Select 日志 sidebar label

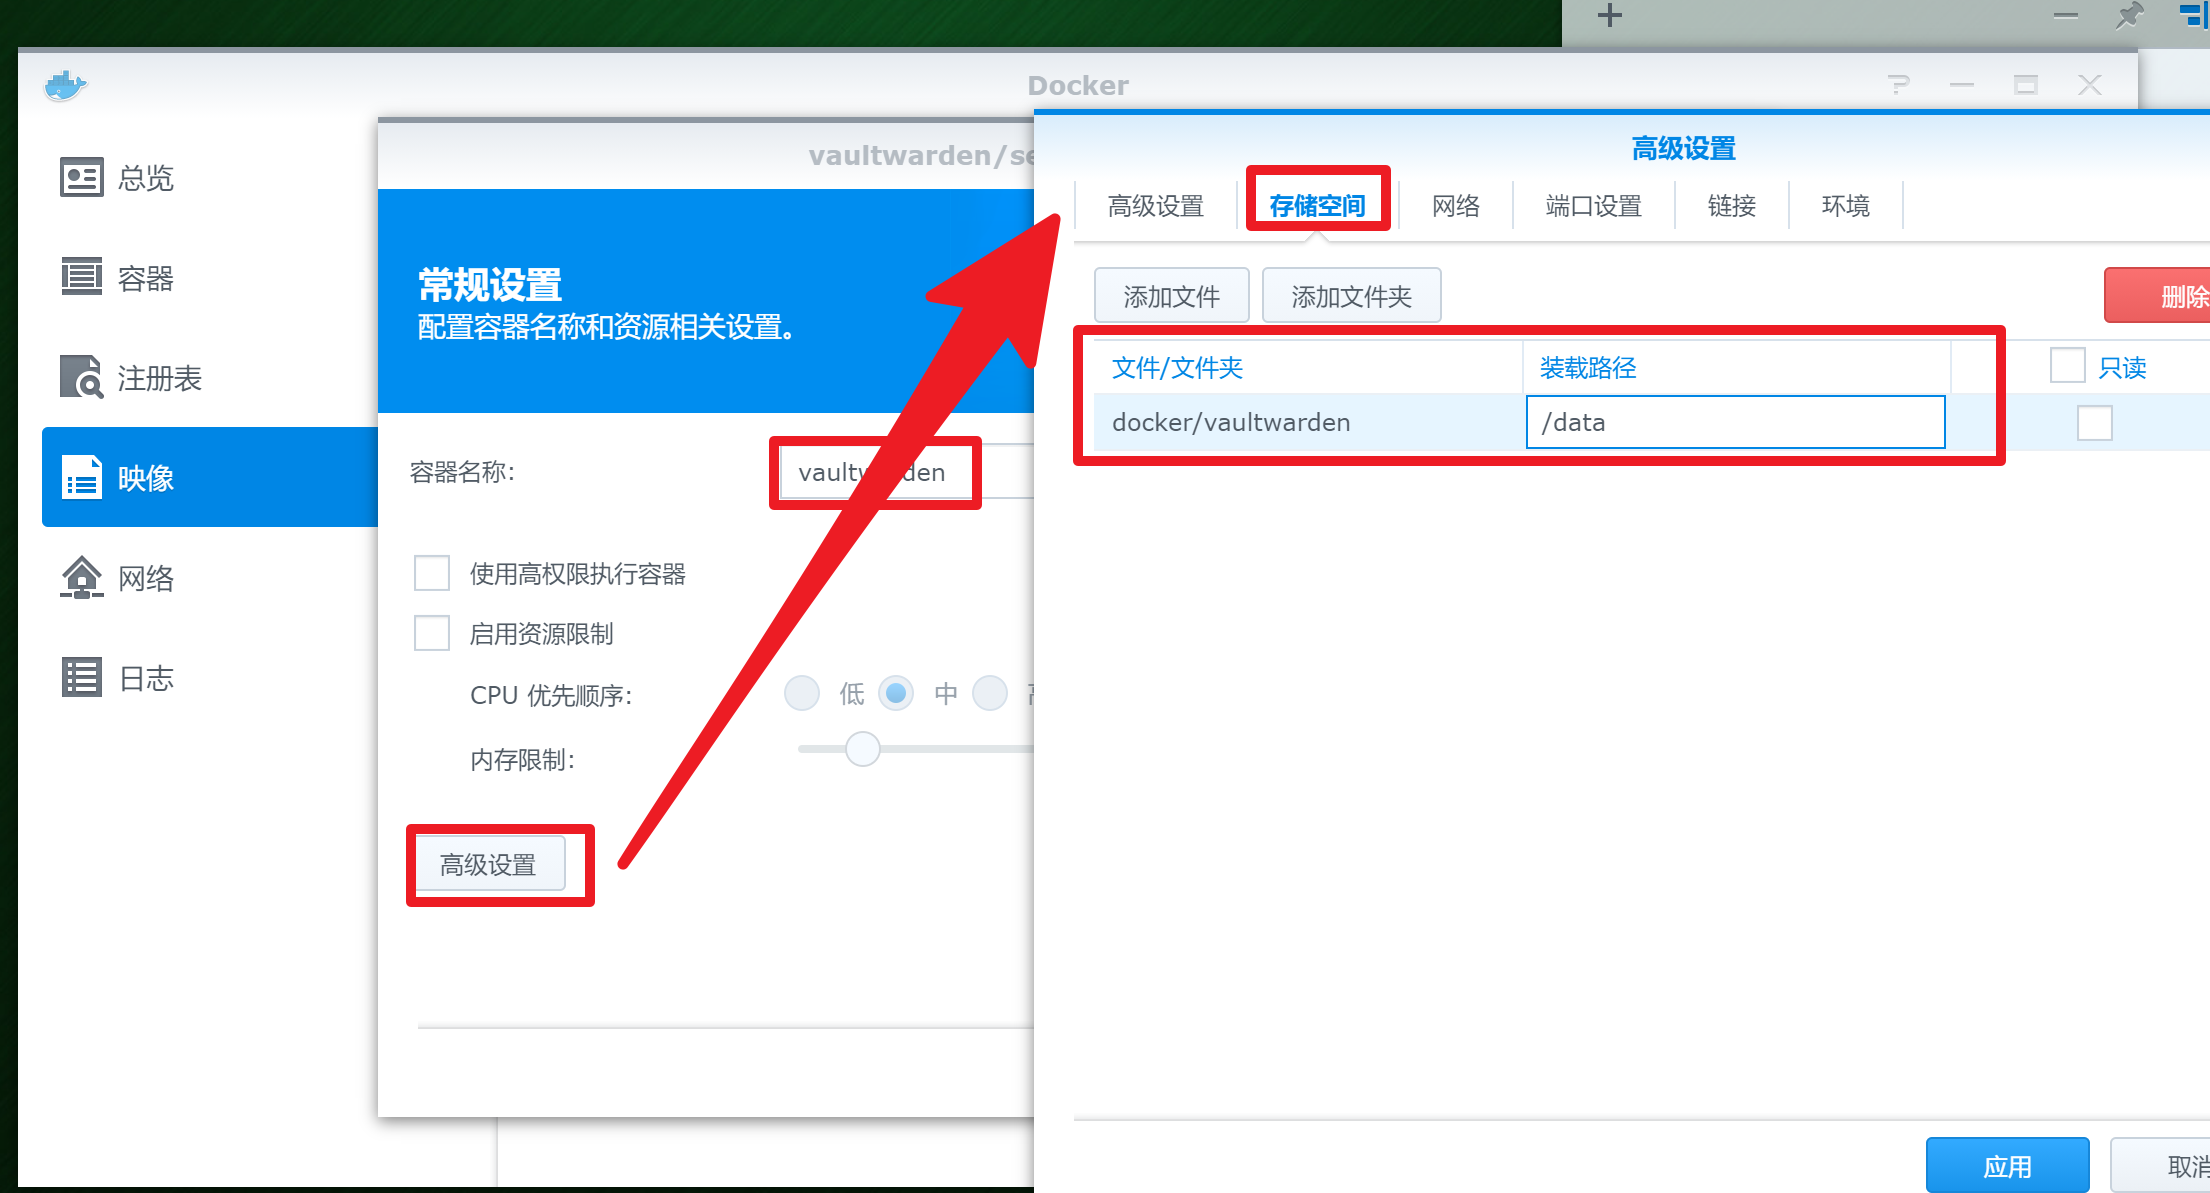tap(146, 678)
